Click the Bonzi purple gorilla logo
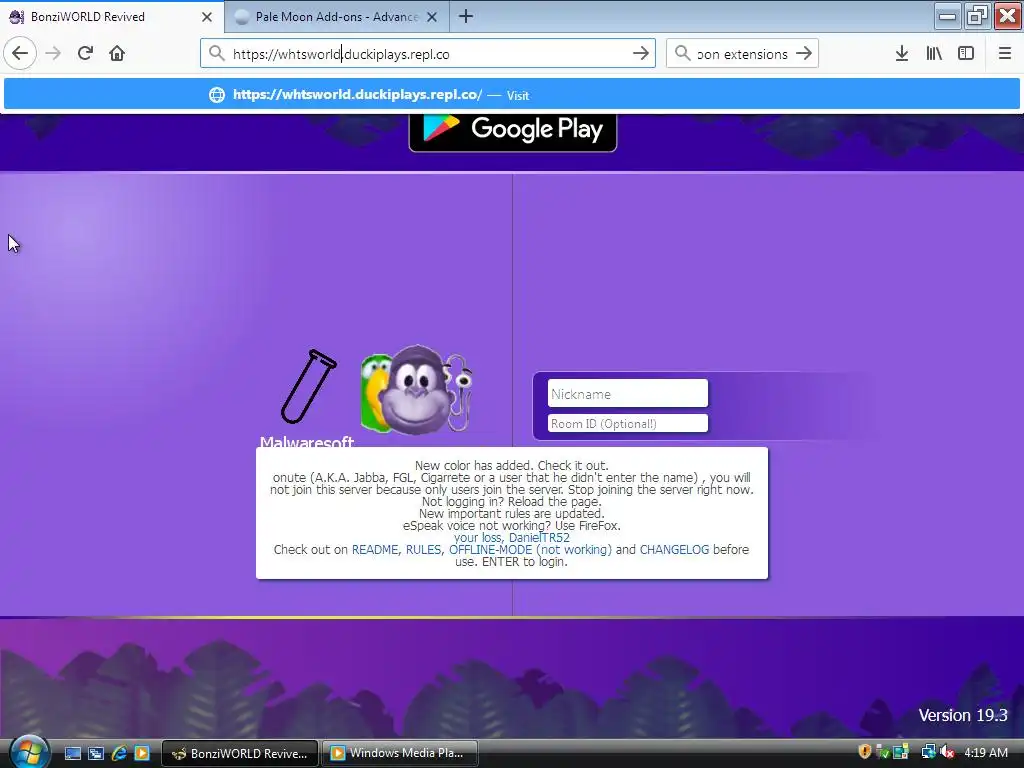Viewport: 1024px width, 768px height. pyautogui.click(x=416, y=391)
